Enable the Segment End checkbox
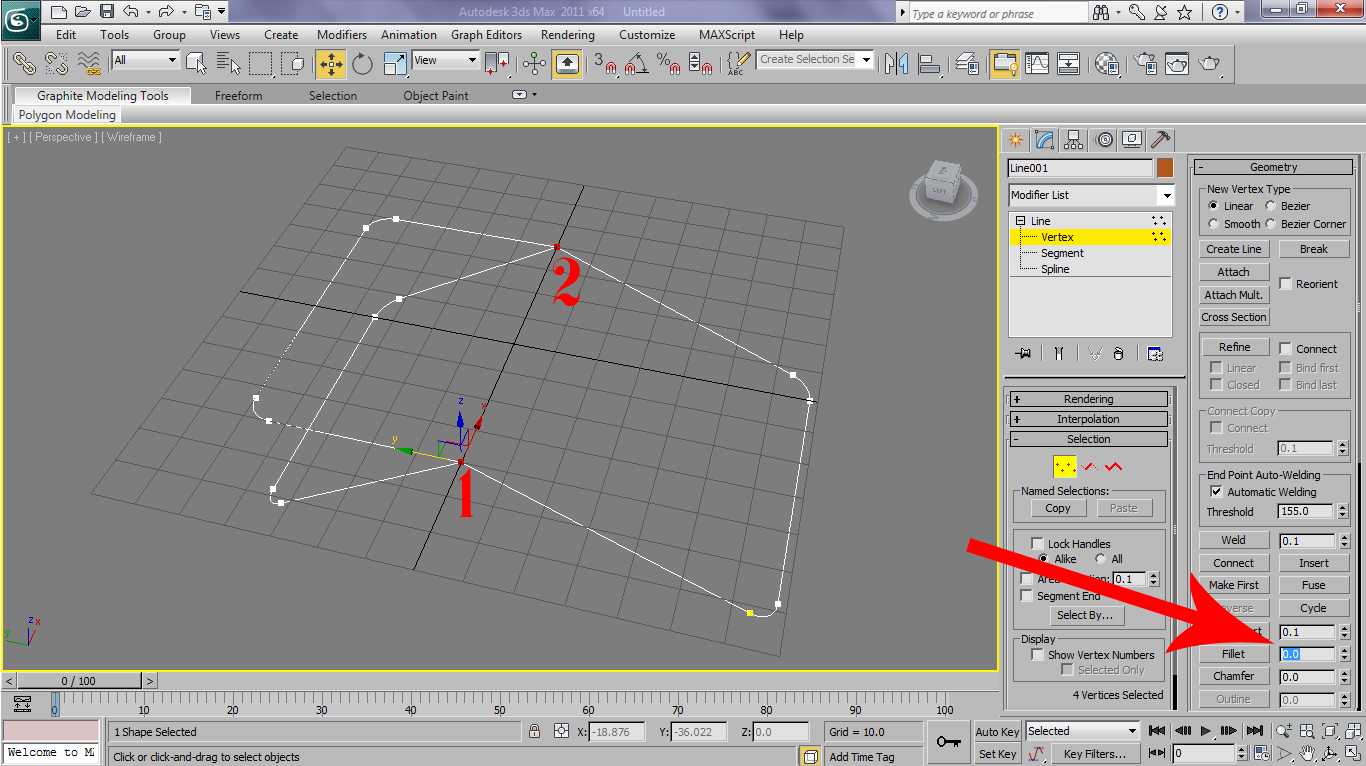Viewport: 1366px width, 766px height. pyautogui.click(x=1026, y=596)
